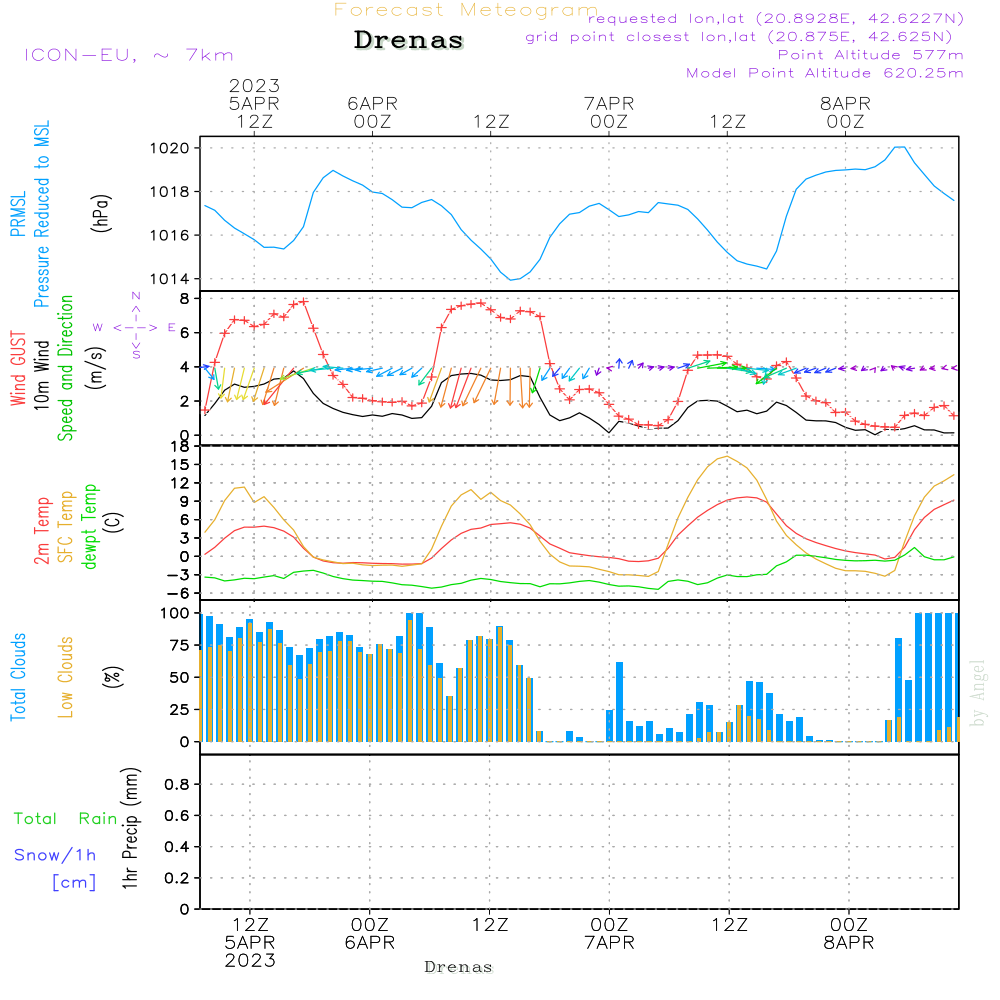Image resolution: width=1000 pixels, height=1000 pixels.
Task: Click the pressure curve peak near 1020 hPa
Action: click(x=899, y=147)
